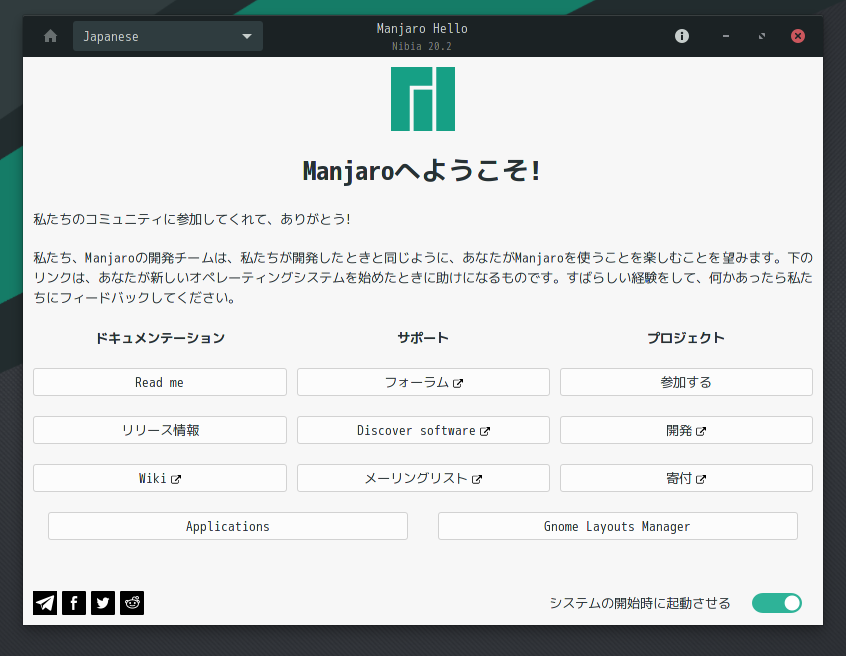Open the Read me button
The height and width of the screenshot is (656, 846).
click(160, 382)
